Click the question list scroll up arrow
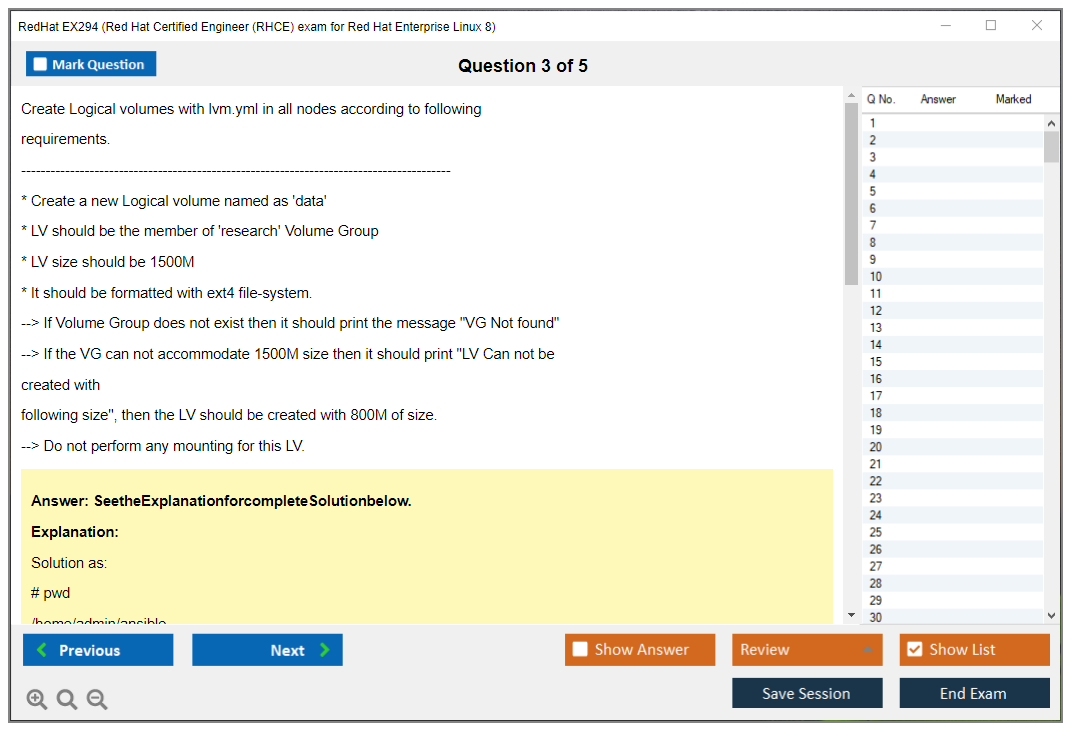 pos(1051,123)
